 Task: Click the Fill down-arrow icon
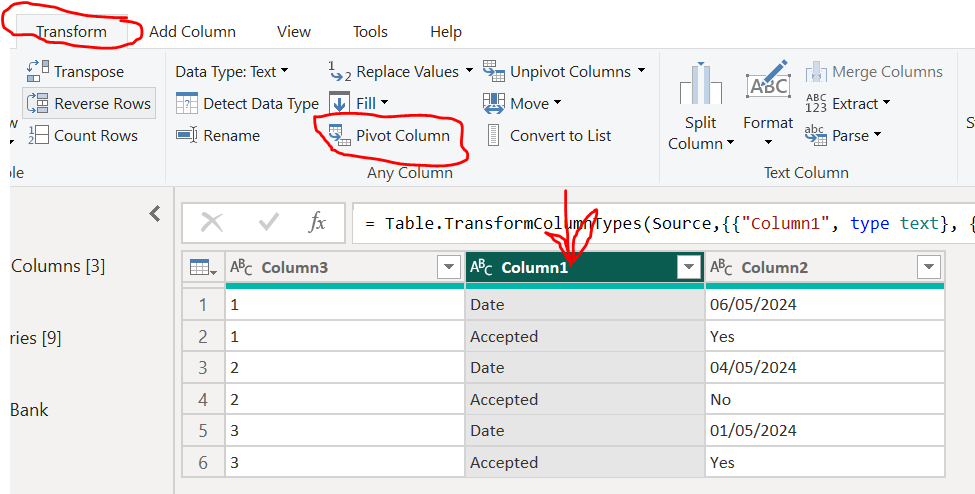[340, 103]
